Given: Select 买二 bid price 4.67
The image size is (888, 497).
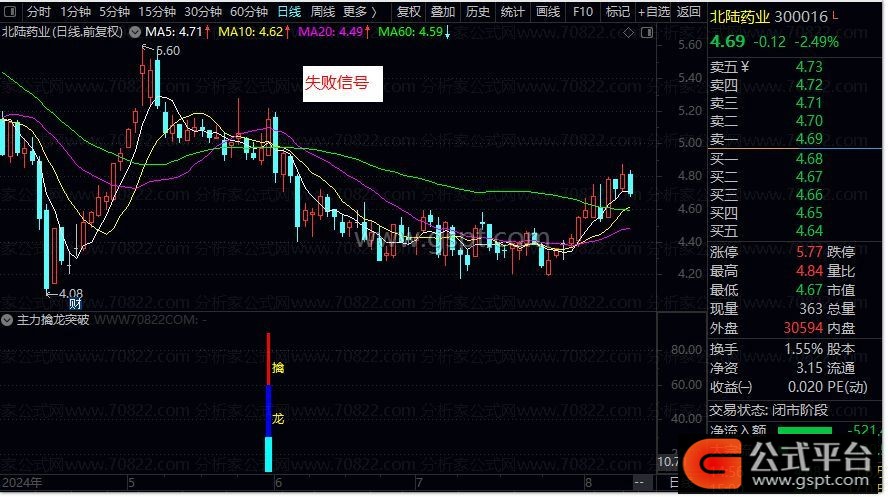Looking at the screenshot, I should point(809,177).
